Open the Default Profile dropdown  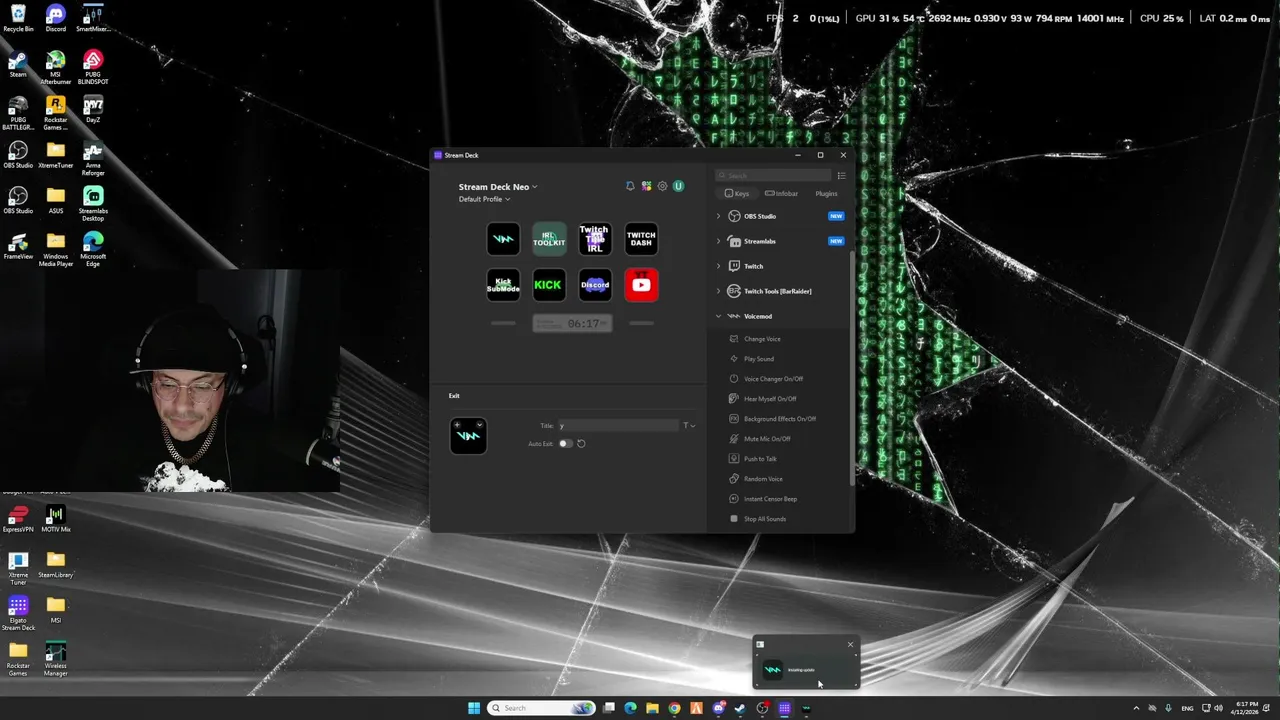click(x=484, y=199)
